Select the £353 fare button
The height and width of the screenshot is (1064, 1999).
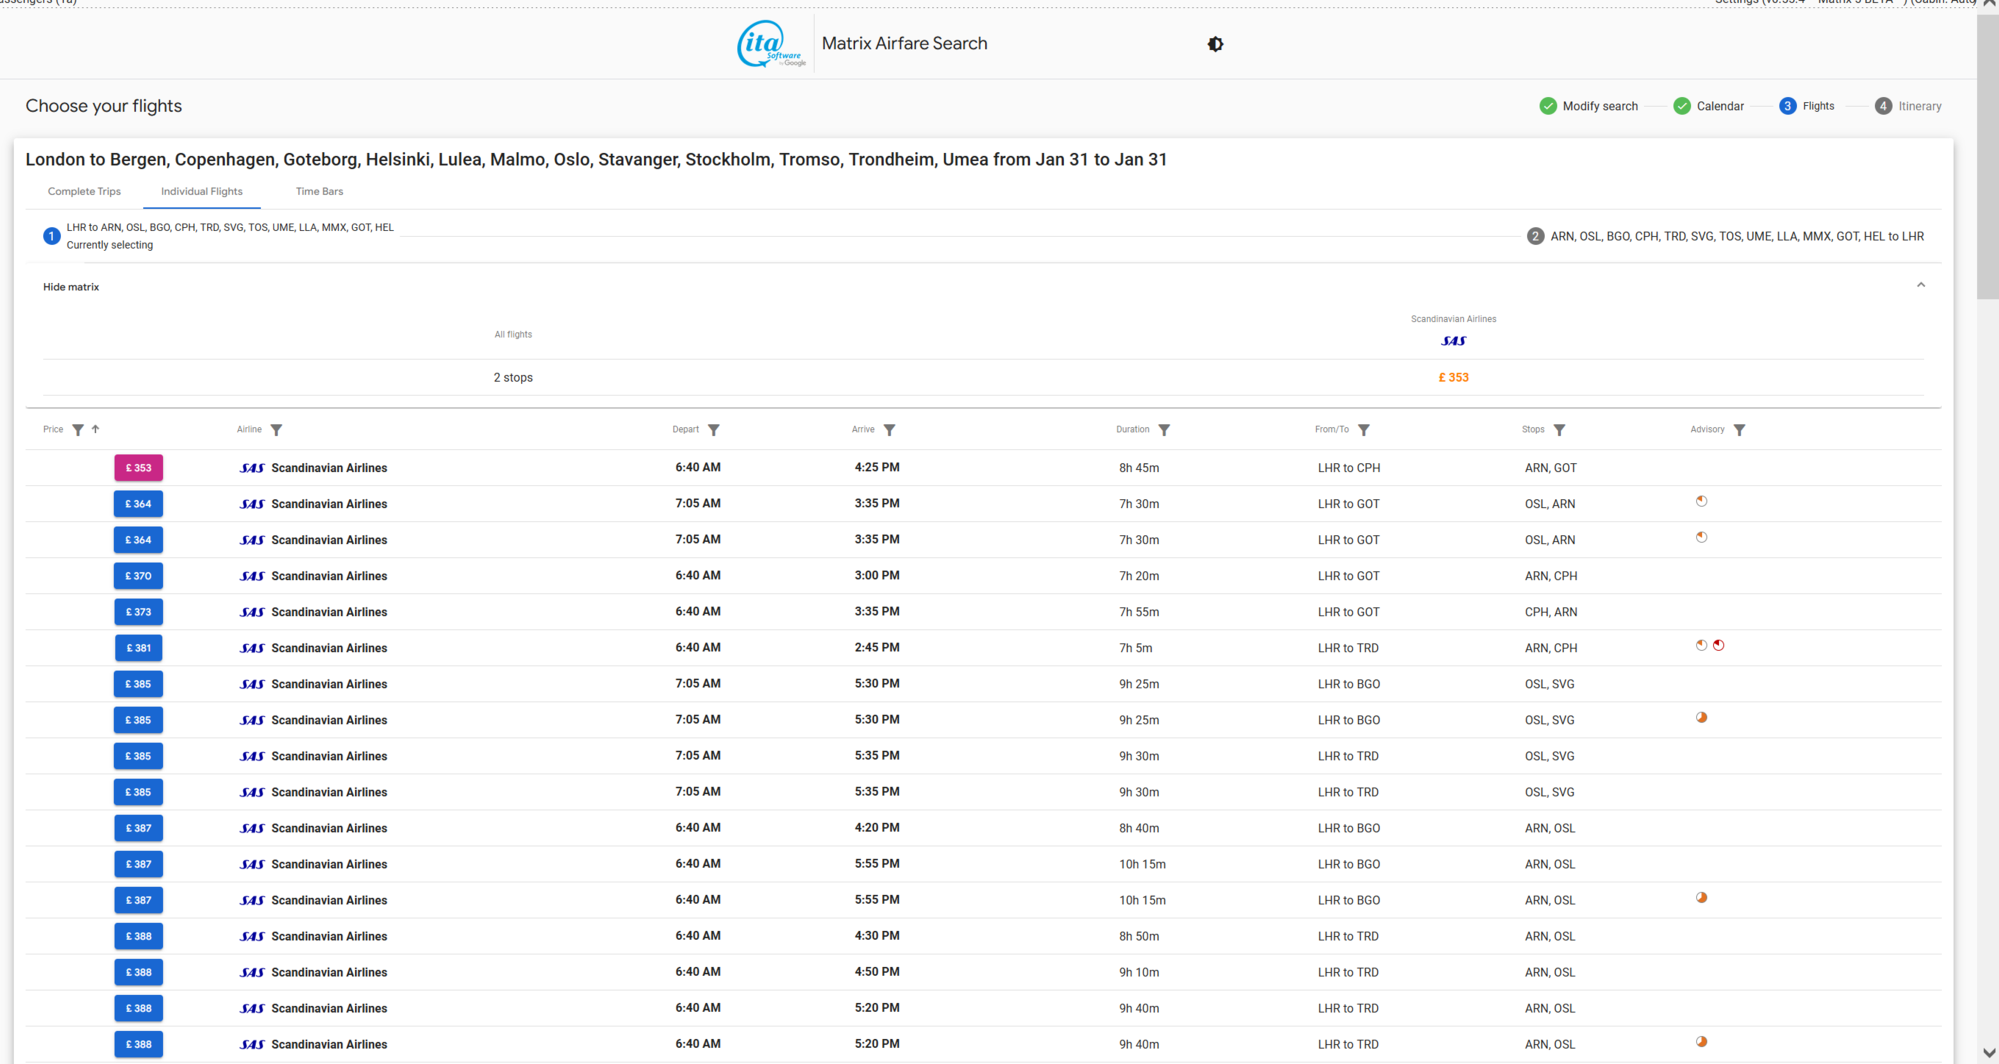pos(138,467)
